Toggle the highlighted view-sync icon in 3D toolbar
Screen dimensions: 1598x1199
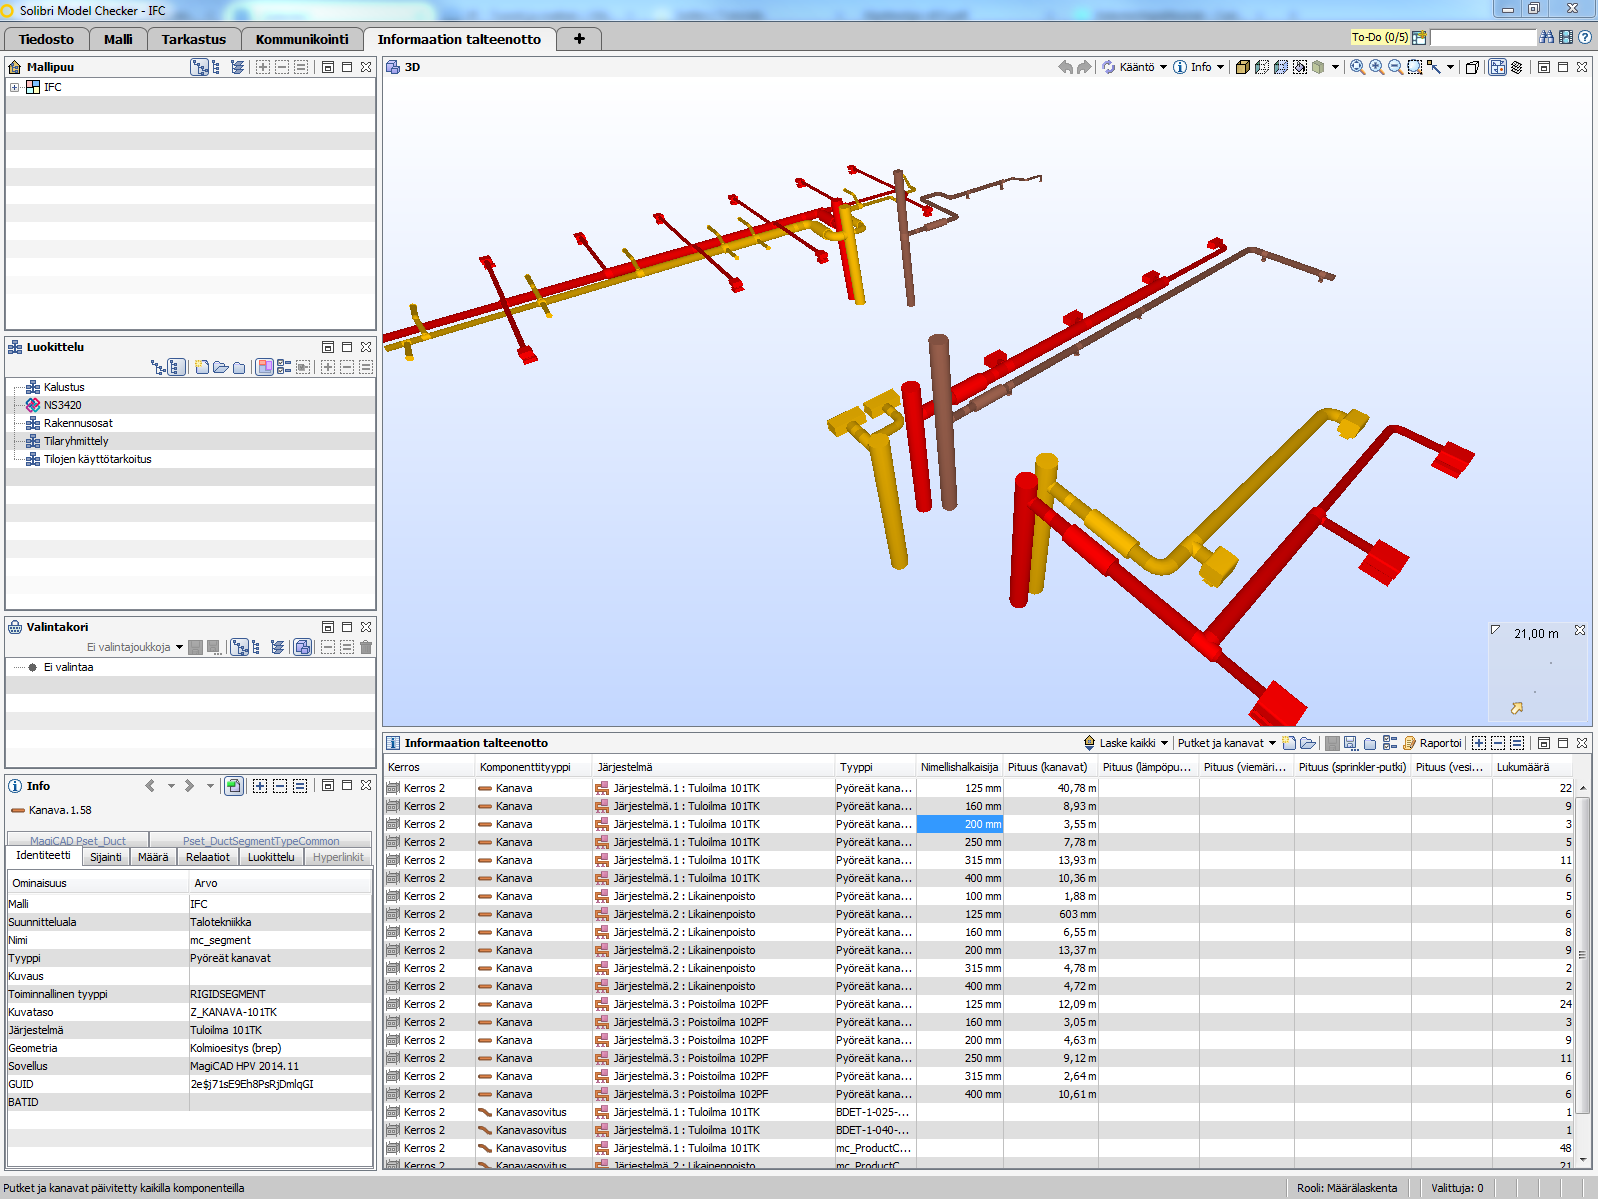(x=1497, y=67)
